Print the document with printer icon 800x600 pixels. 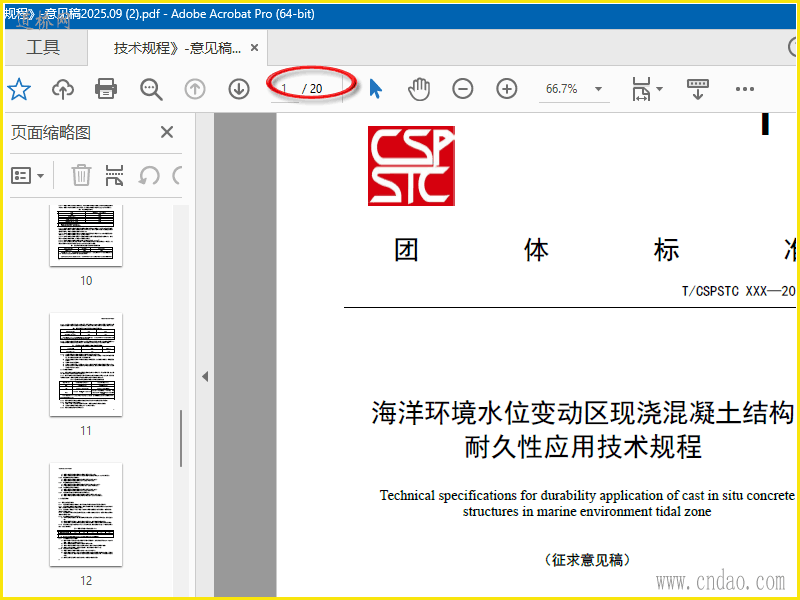click(x=106, y=89)
